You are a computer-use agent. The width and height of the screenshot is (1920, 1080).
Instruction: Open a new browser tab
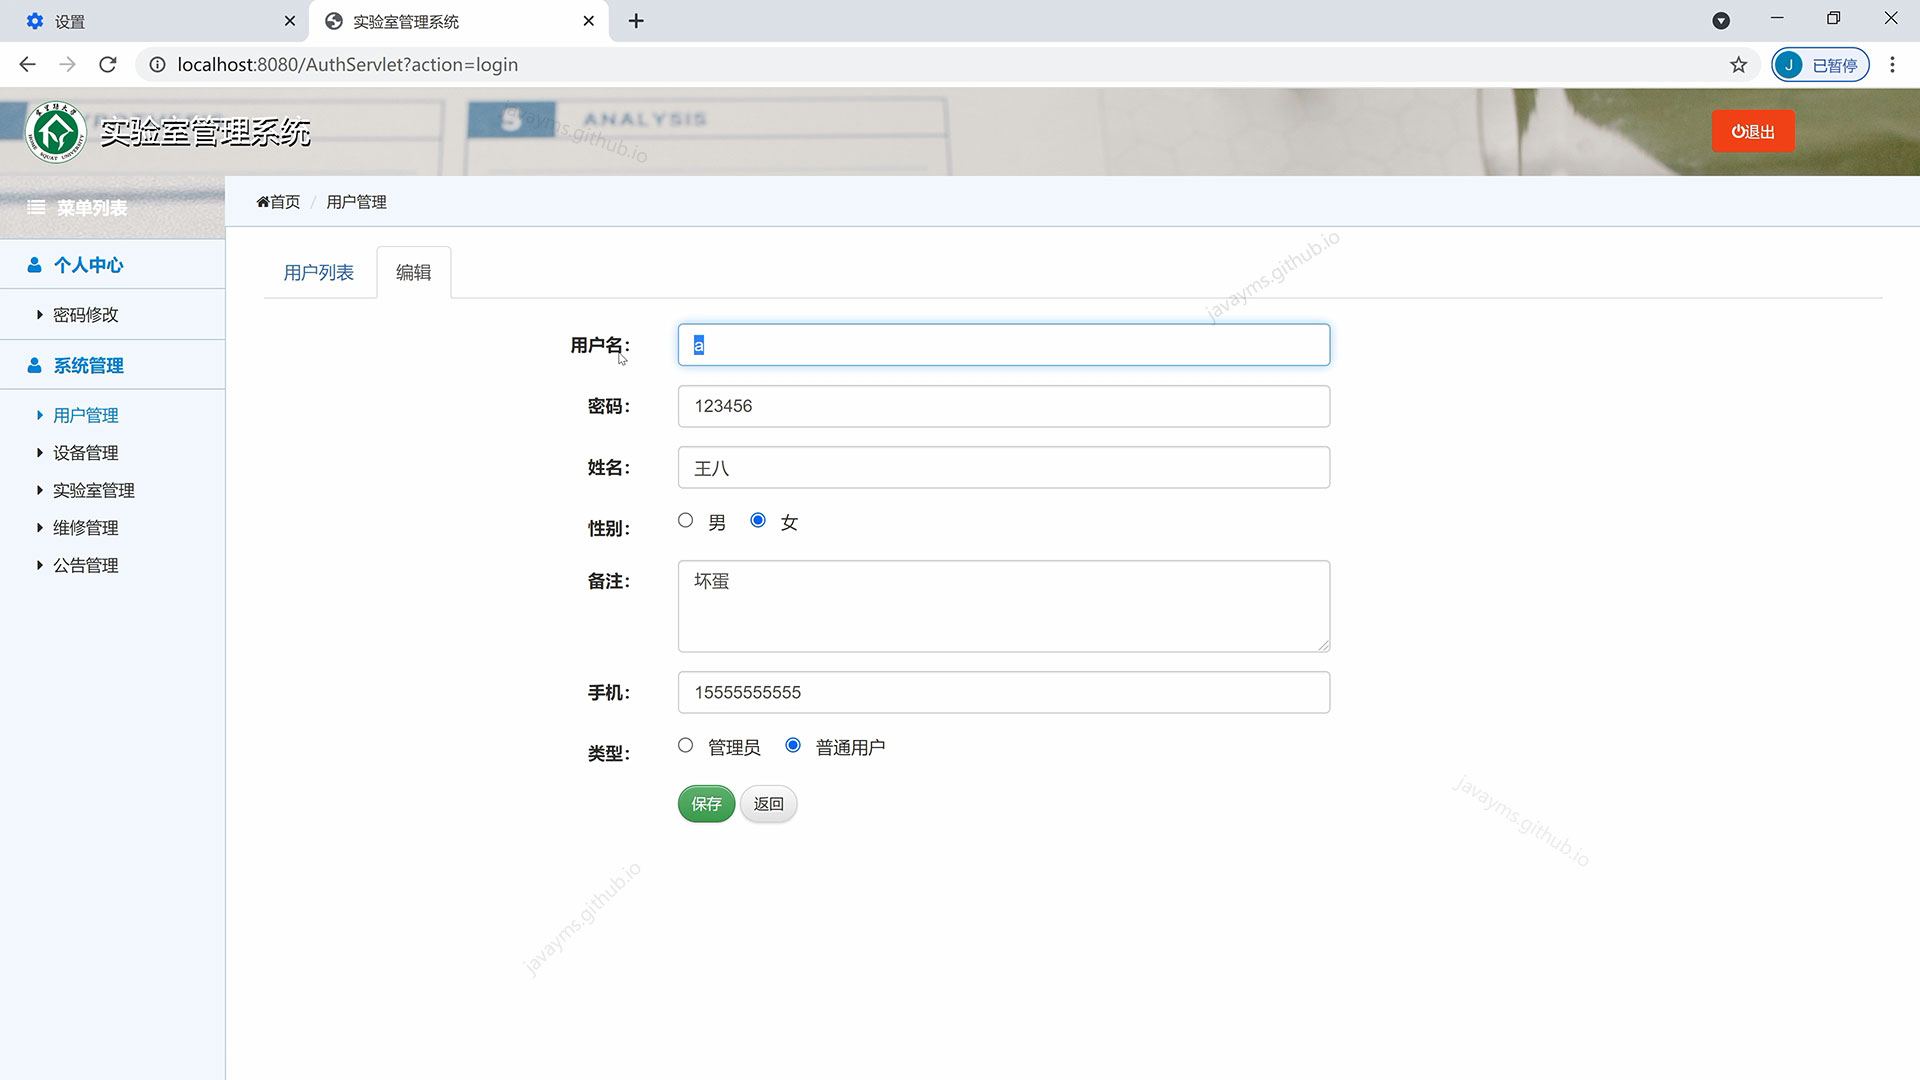(636, 21)
